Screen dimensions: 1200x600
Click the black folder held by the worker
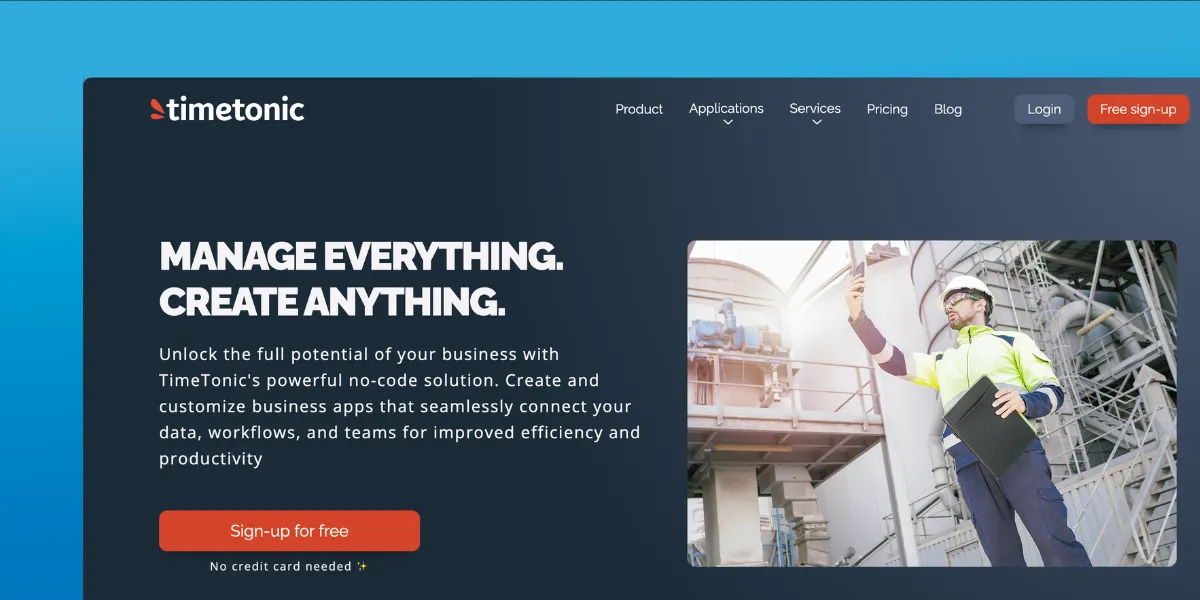[990, 426]
